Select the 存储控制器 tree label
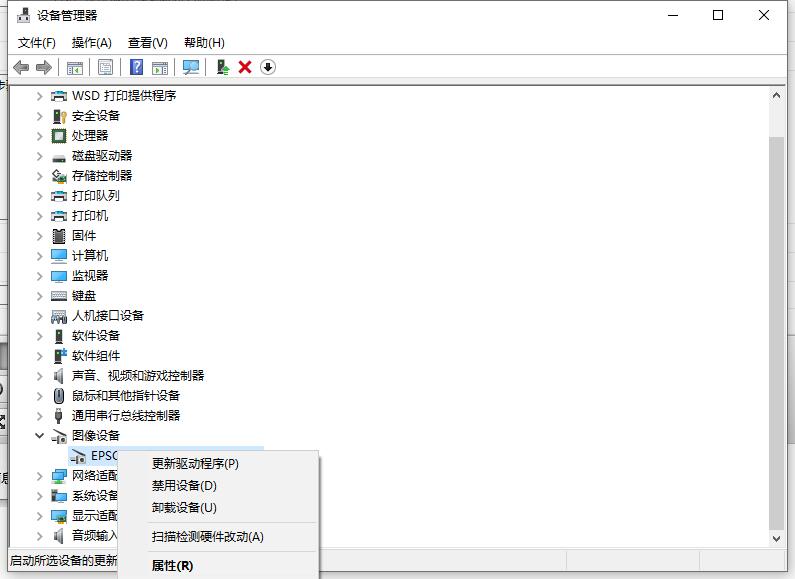Viewport: 795px width, 579px height. 102,176
